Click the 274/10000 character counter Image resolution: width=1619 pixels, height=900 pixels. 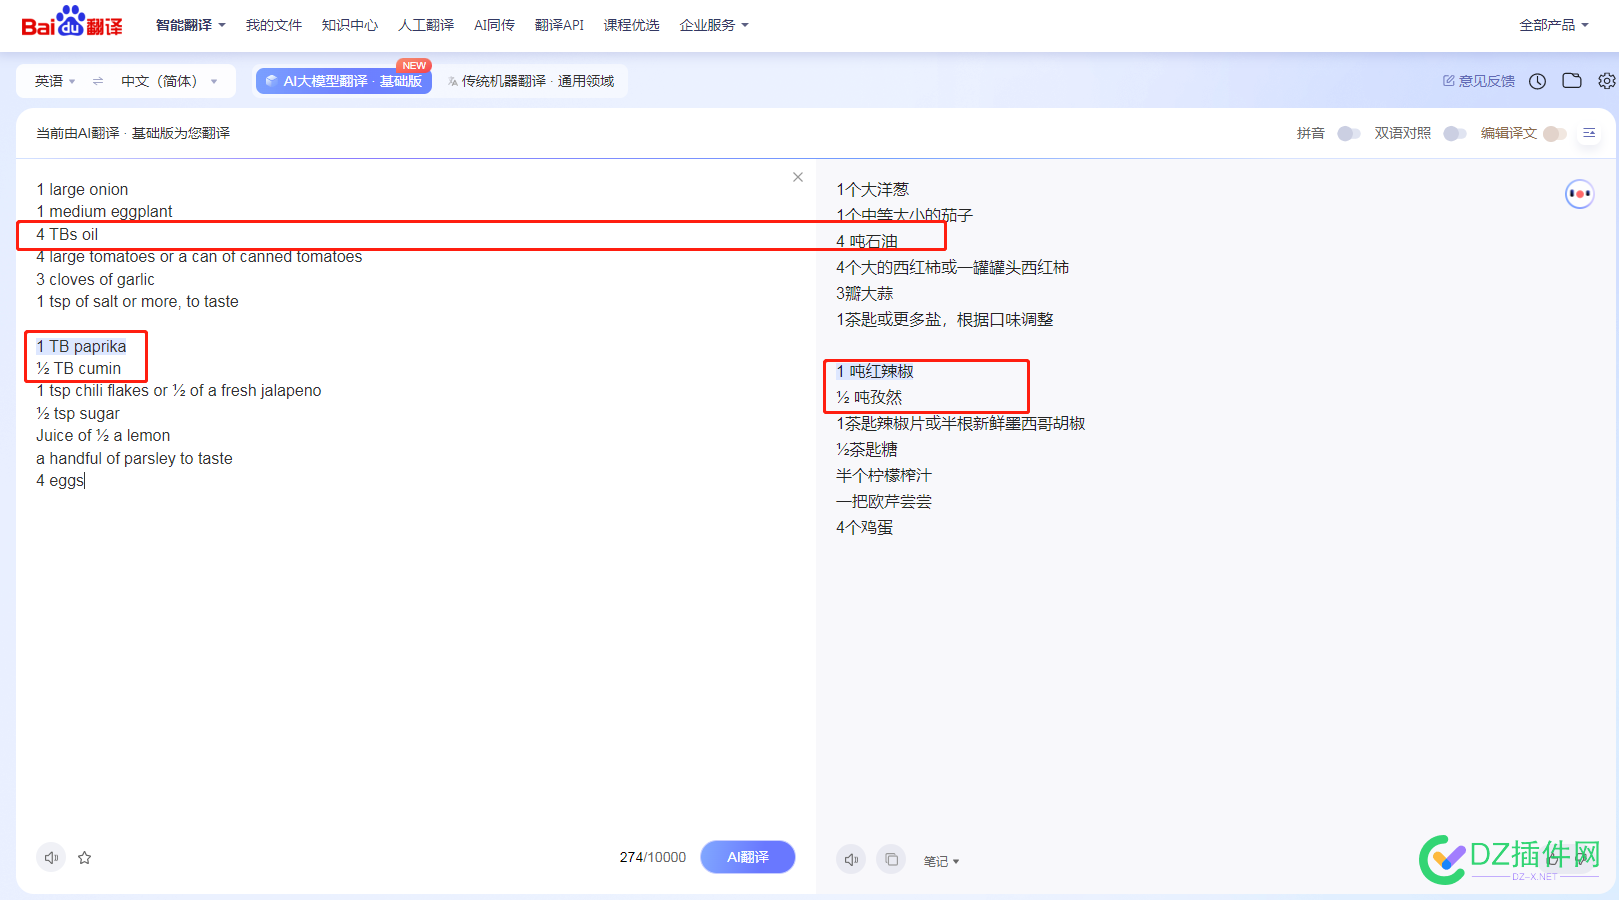(x=653, y=857)
